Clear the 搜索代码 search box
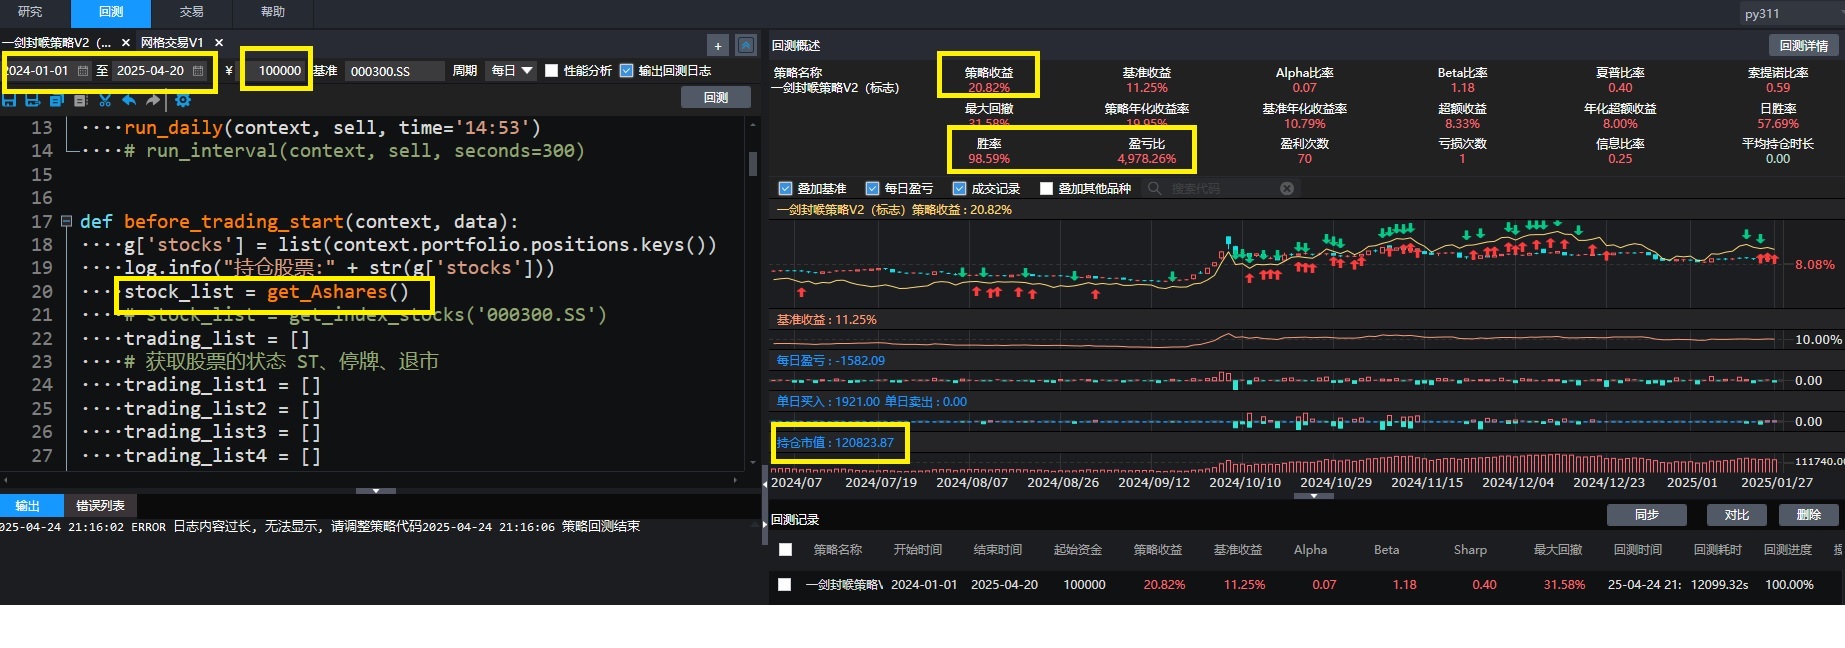The width and height of the screenshot is (1845, 648). (1287, 188)
